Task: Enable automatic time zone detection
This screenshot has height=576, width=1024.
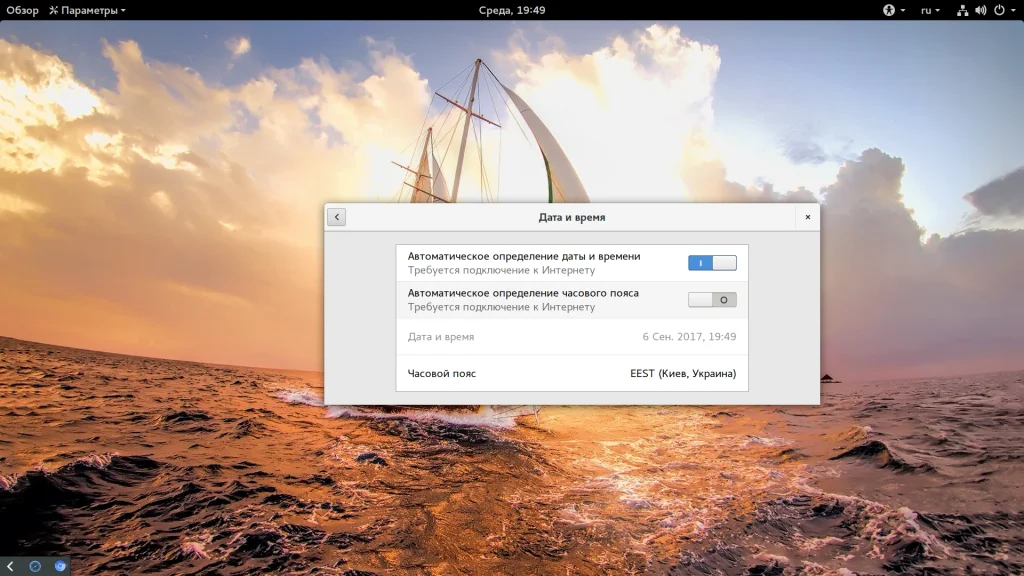Action: [x=712, y=300]
